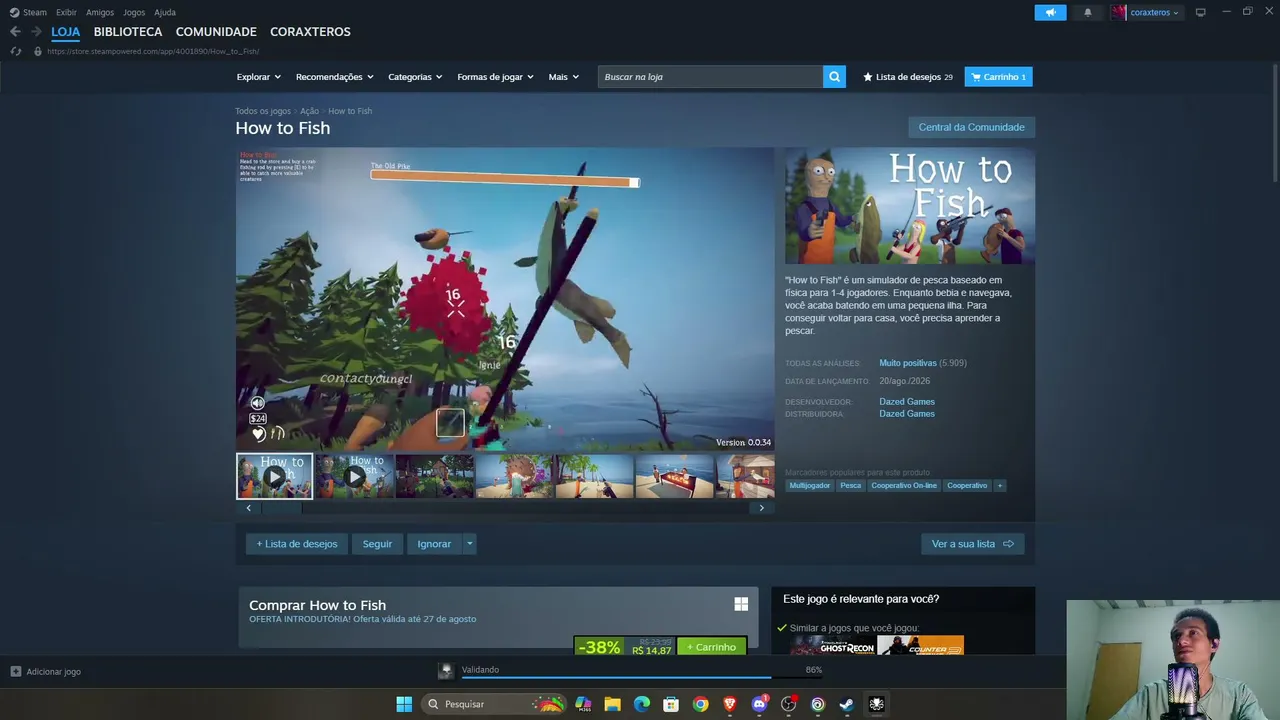
Task: Open the Steam icon on the taskbar
Action: [x=847, y=704]
